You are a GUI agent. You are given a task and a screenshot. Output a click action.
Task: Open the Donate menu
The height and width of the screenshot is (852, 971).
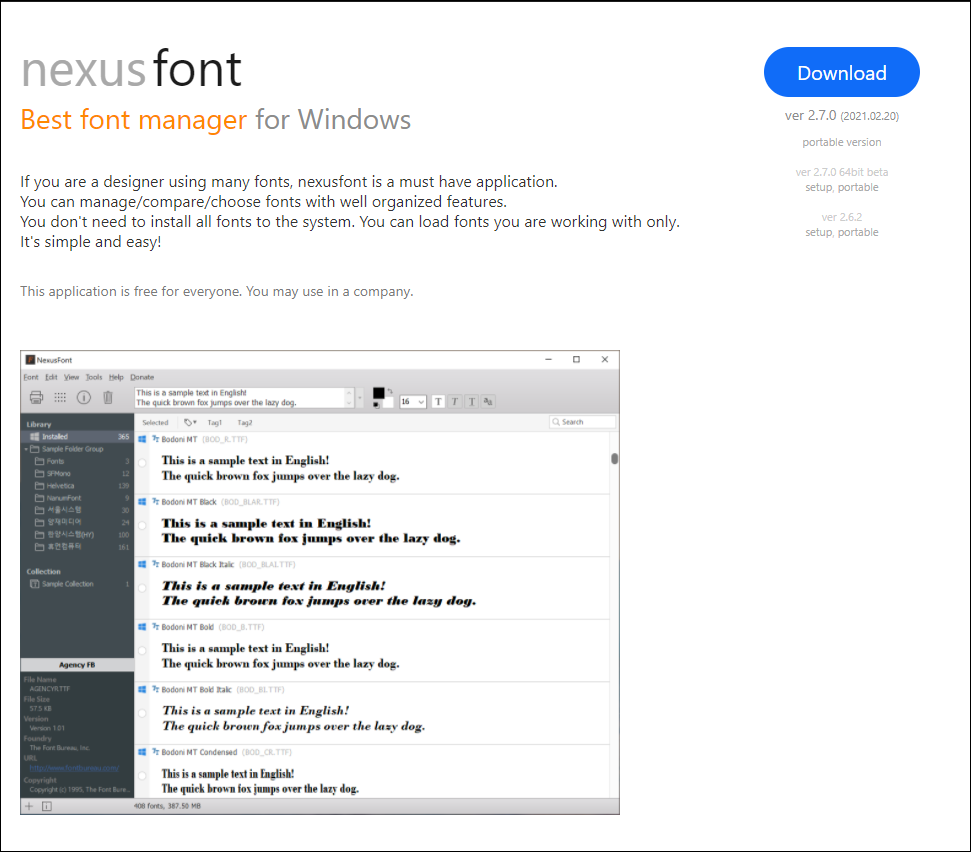[142, 377]
